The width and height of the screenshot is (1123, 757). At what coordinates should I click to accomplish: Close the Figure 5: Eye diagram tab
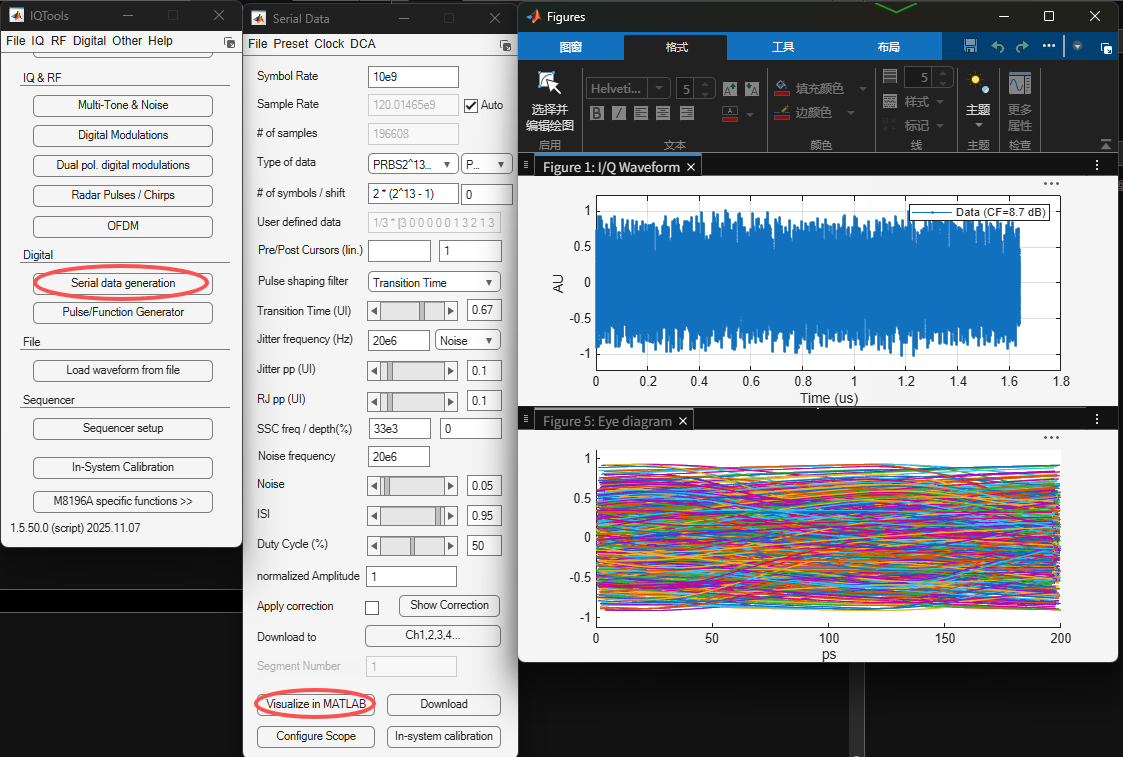pyautogui.click(x=683, y=421)
